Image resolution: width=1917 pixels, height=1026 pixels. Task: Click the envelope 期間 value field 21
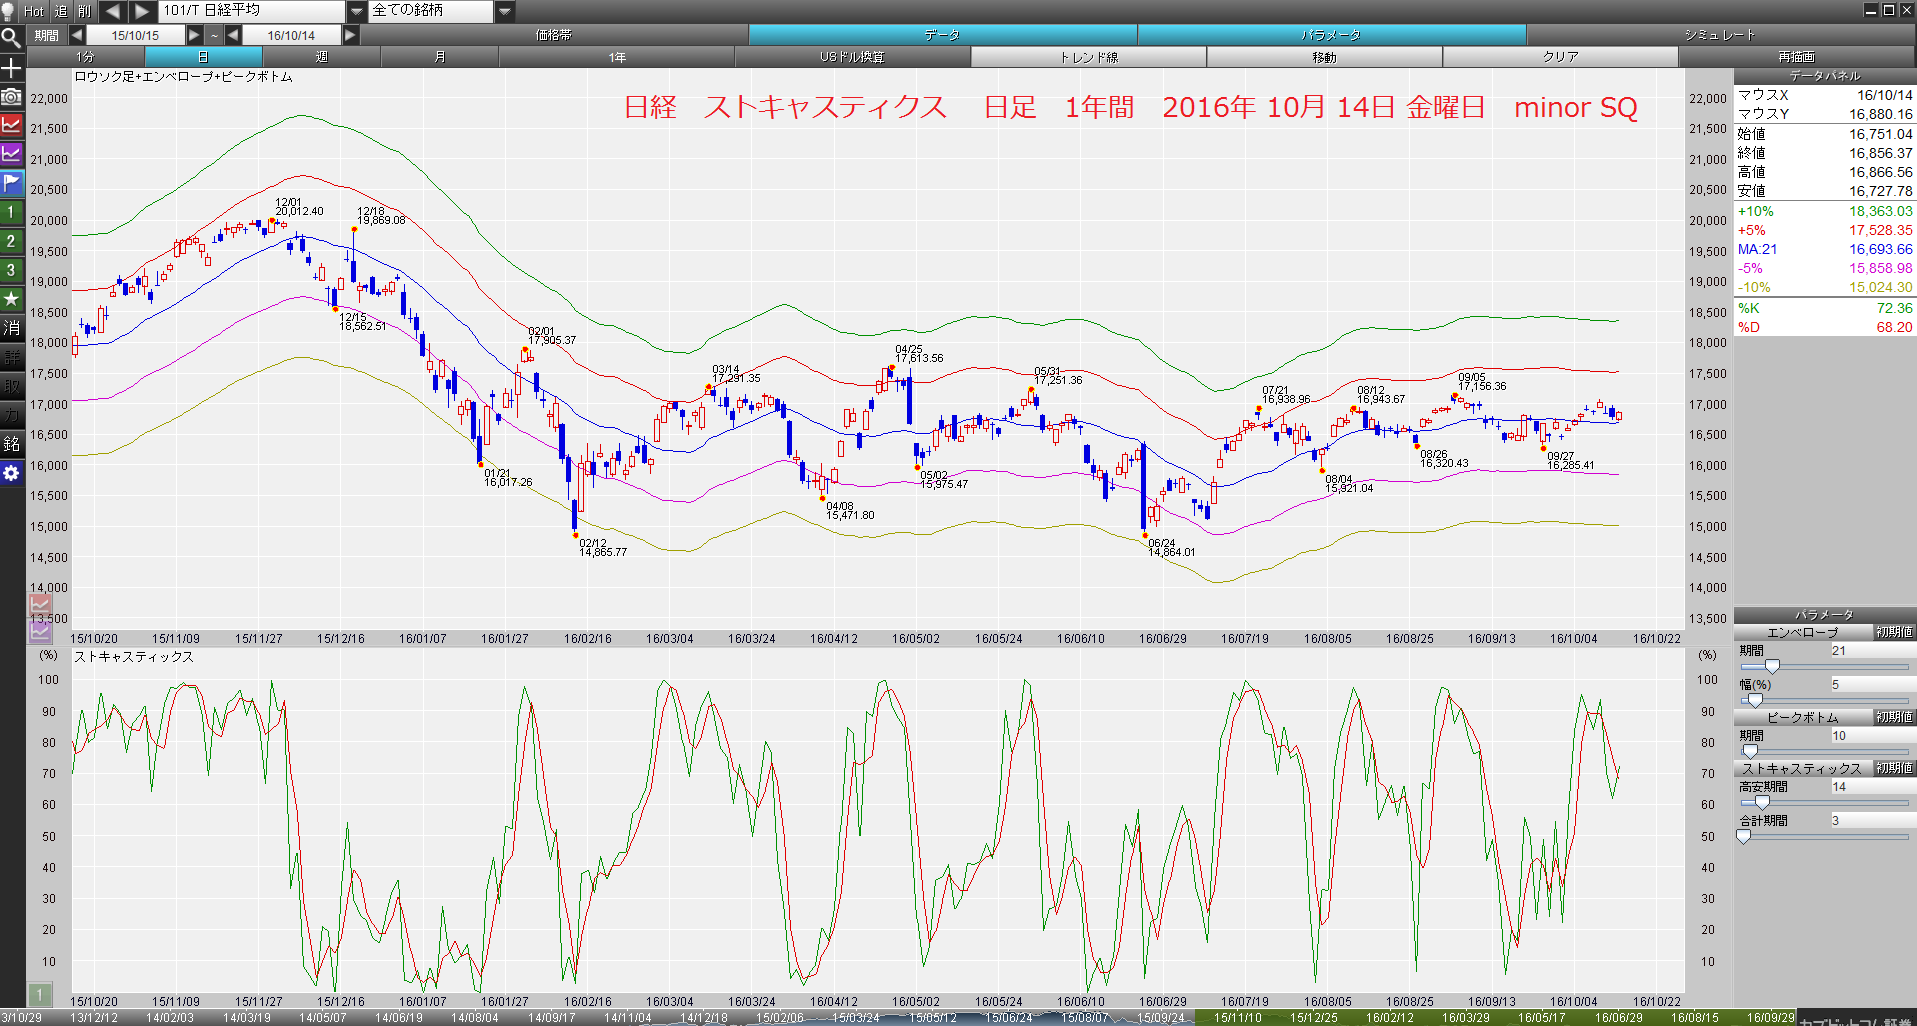[x=1871, y=650]
